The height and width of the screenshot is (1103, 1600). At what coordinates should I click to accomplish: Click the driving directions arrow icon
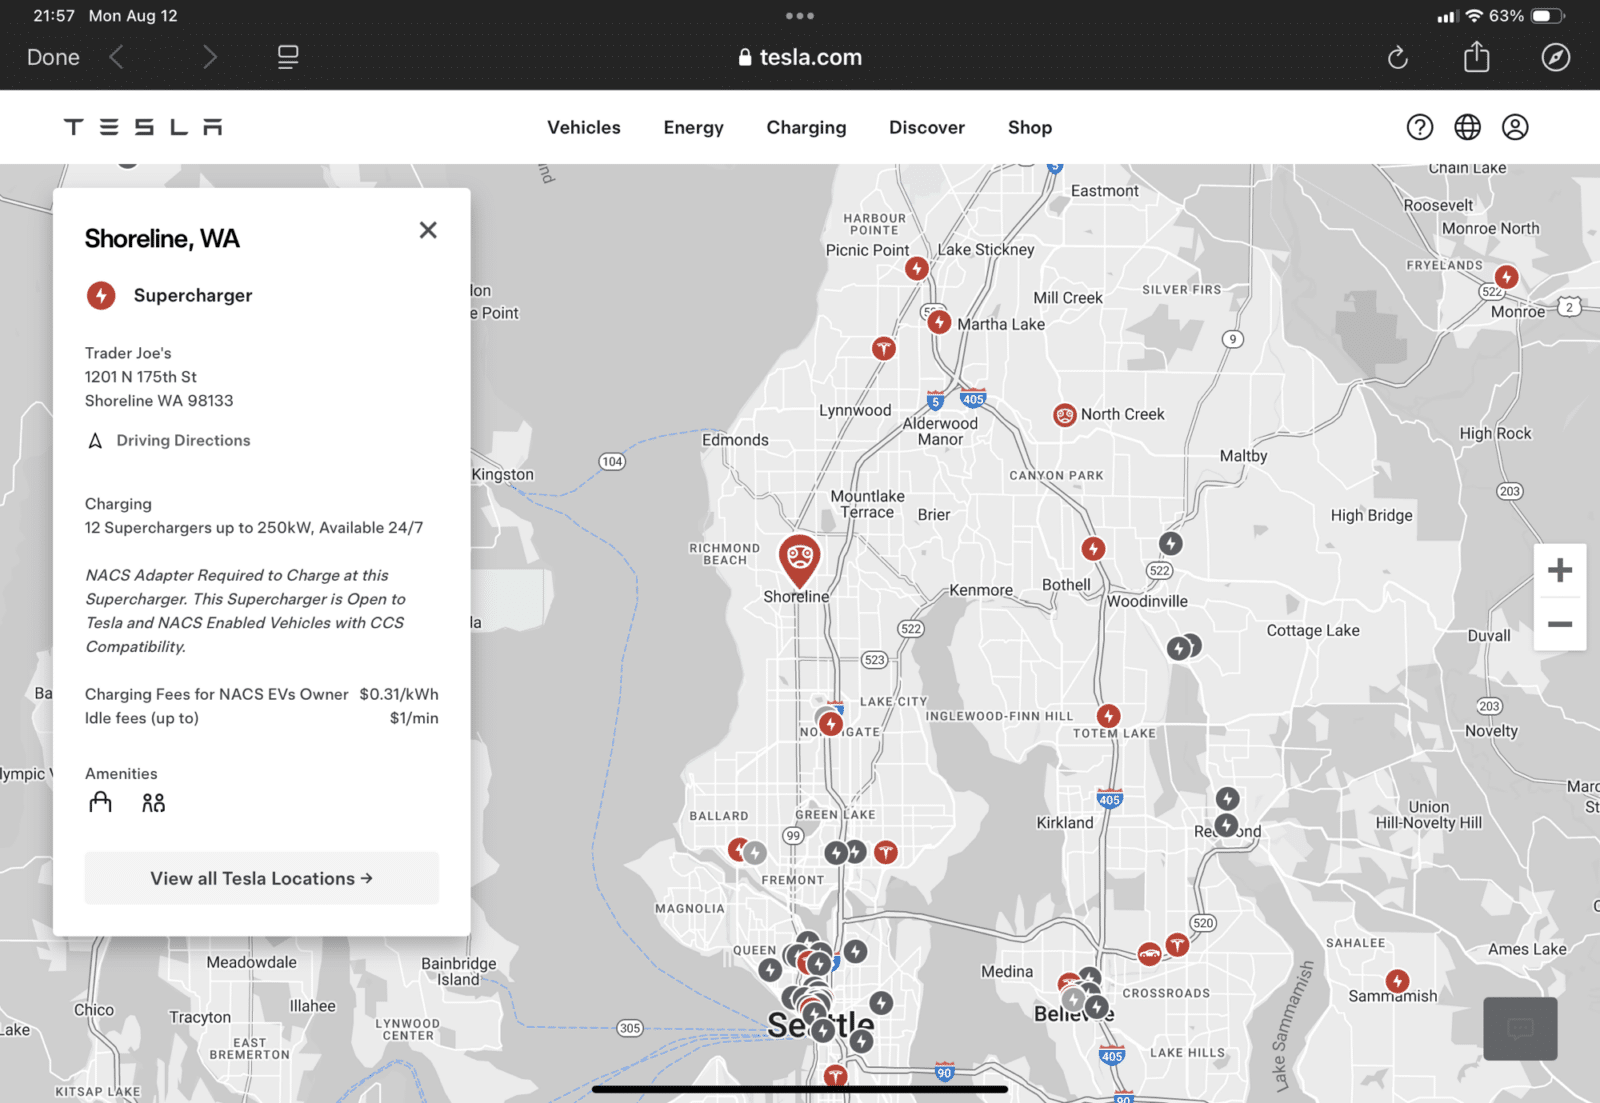tap(95, 441)
